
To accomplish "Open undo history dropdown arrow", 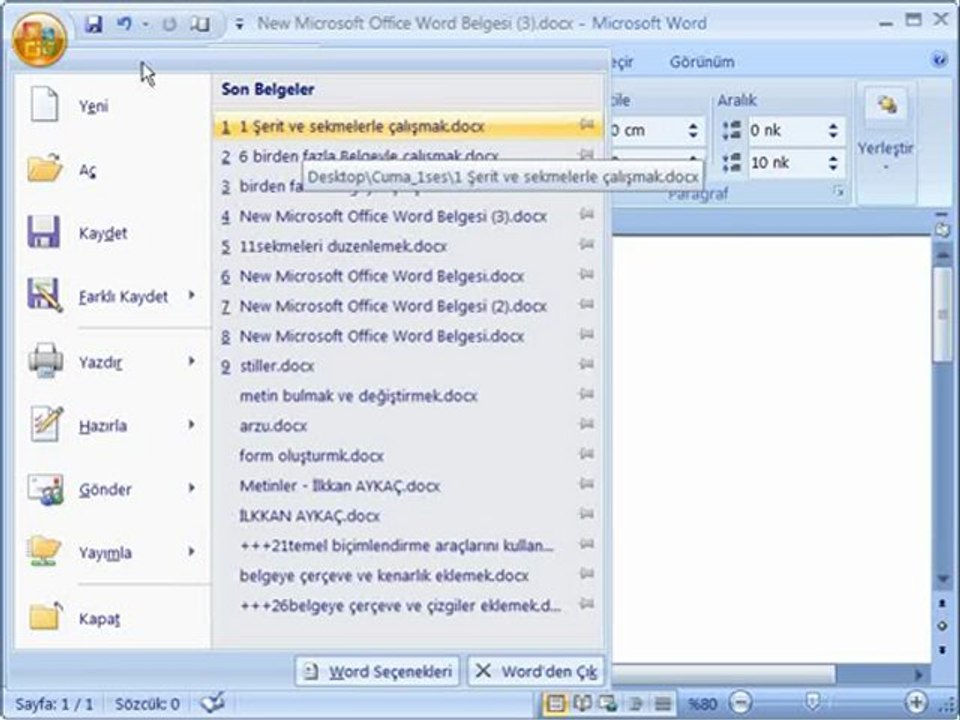I will (146, 24).
